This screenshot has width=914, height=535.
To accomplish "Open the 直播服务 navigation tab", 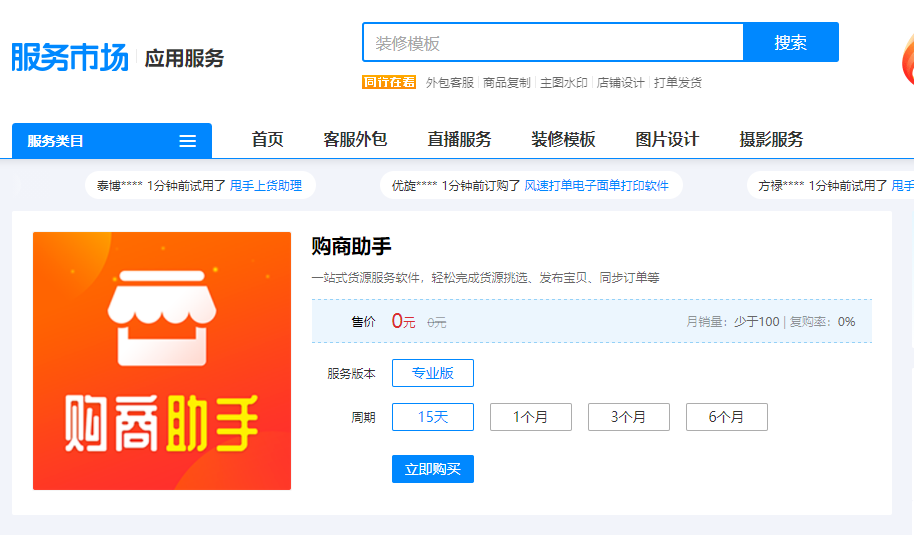I will pos(459,139).
